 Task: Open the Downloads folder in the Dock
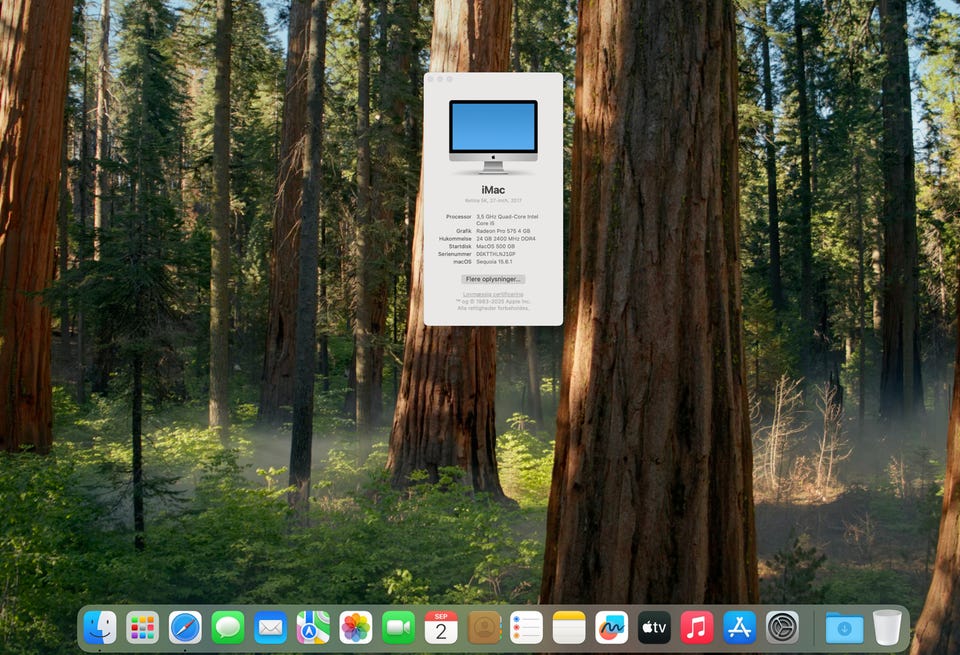pos(844,627)
